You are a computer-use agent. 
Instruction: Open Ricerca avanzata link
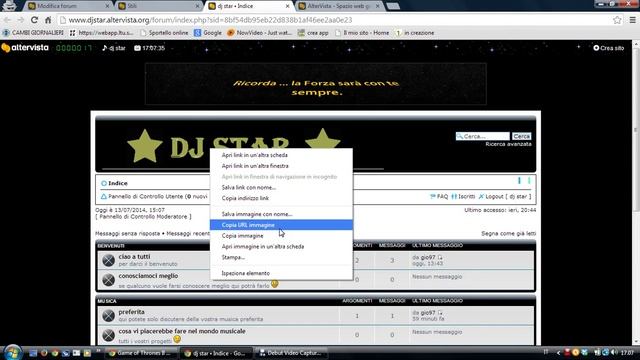(508, 144)
